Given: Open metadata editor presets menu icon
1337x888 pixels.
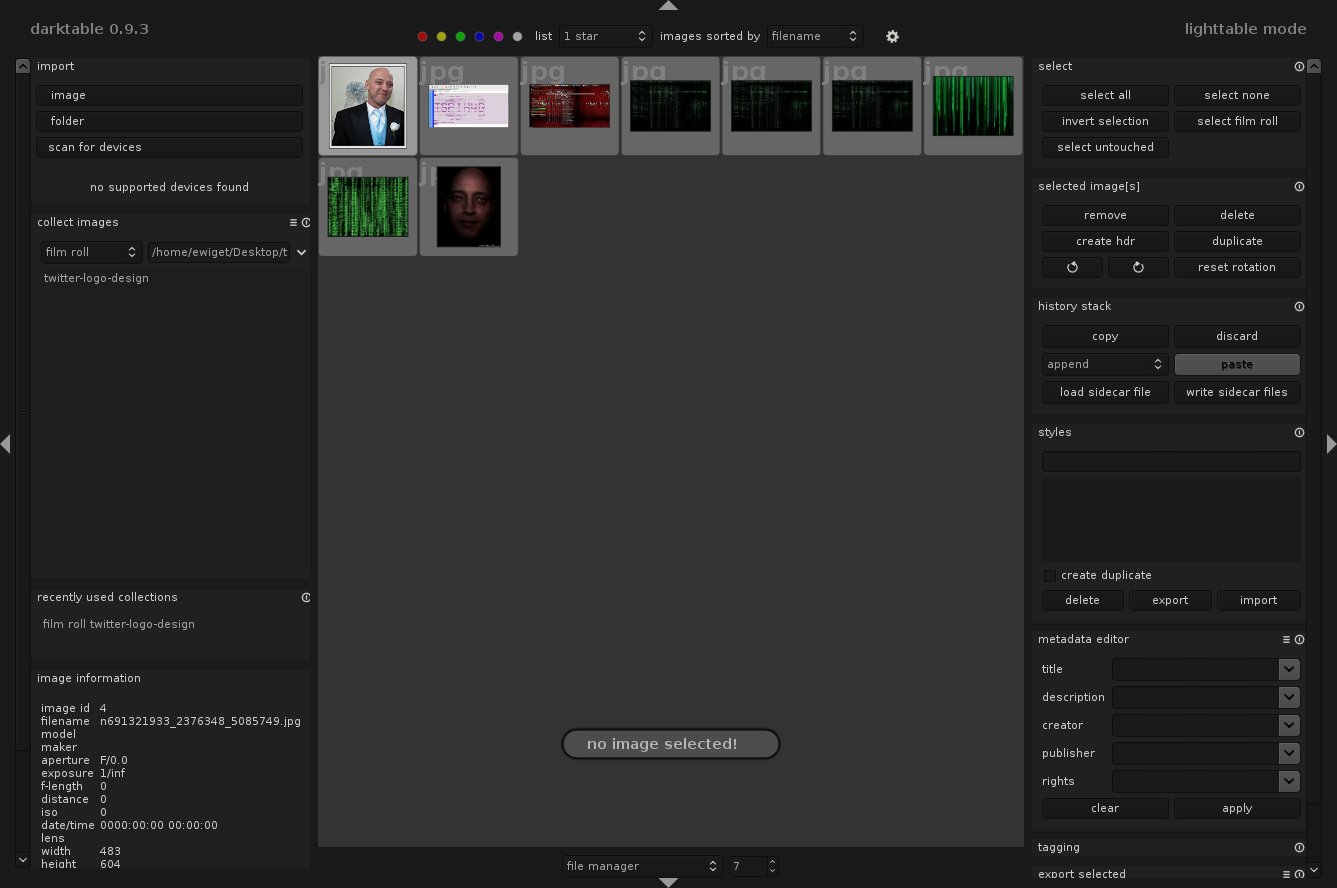Looking at the screenshot, I should (x=1287, y=639).
